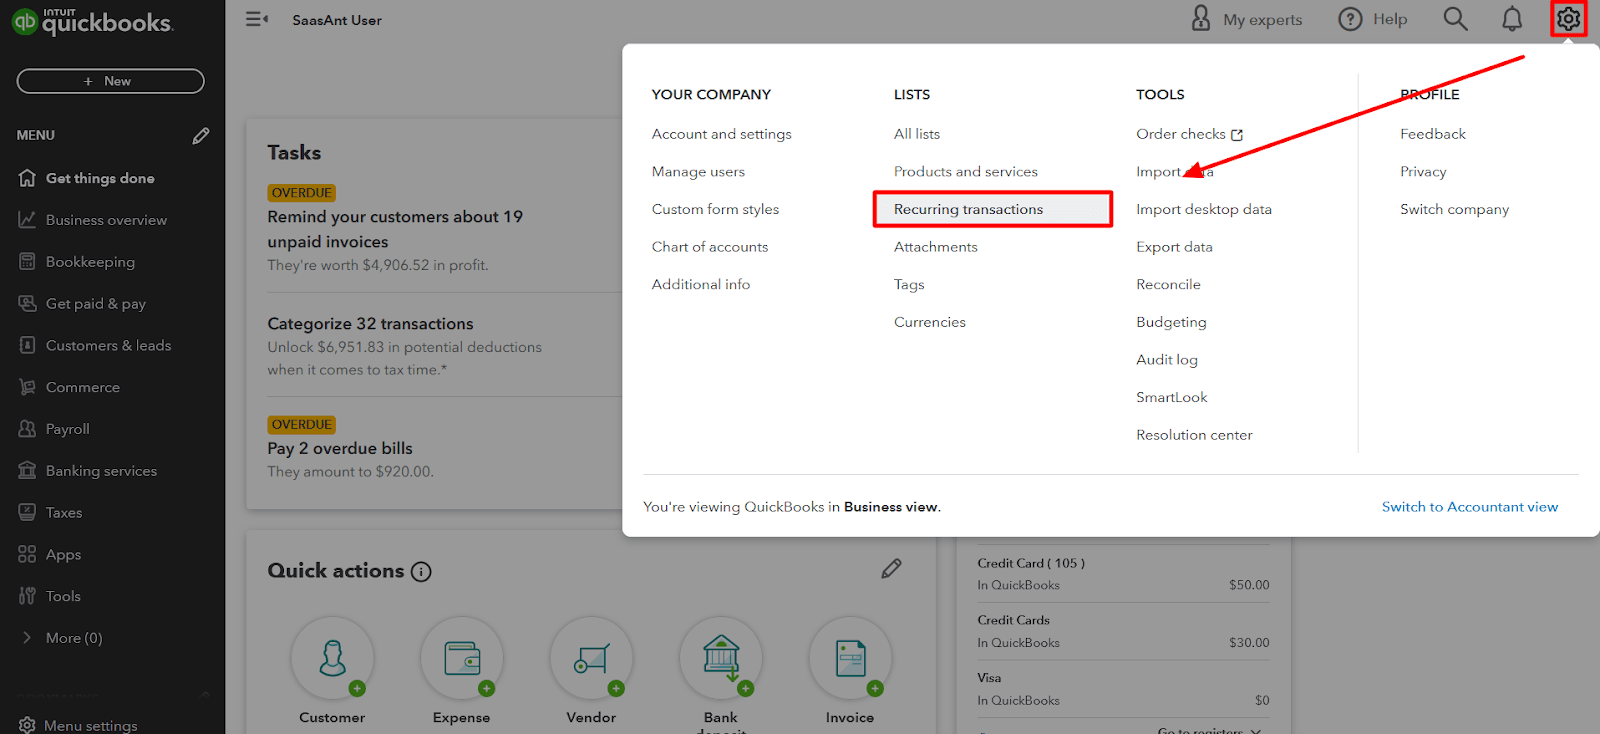Open Additional info
This screenshot has height=734, width=1600.
(701, 284)
